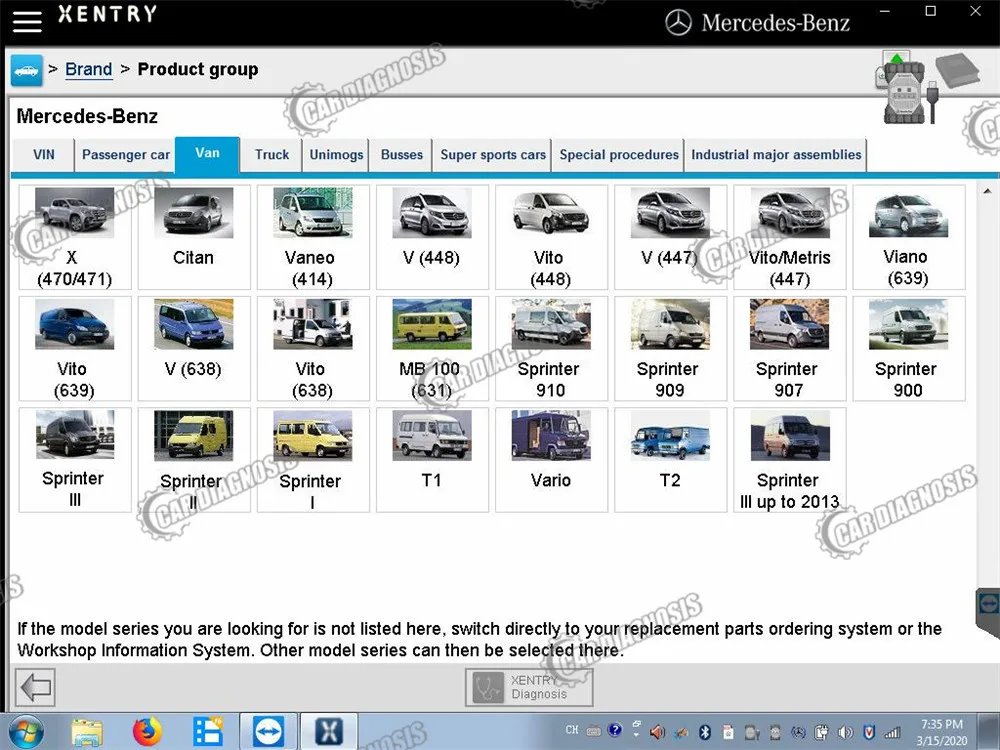Click the scroll up arrow of model list
Image resolution: width=1000 pixels, height=750 pixels.
pyautogui.click(x=987, y=191)
